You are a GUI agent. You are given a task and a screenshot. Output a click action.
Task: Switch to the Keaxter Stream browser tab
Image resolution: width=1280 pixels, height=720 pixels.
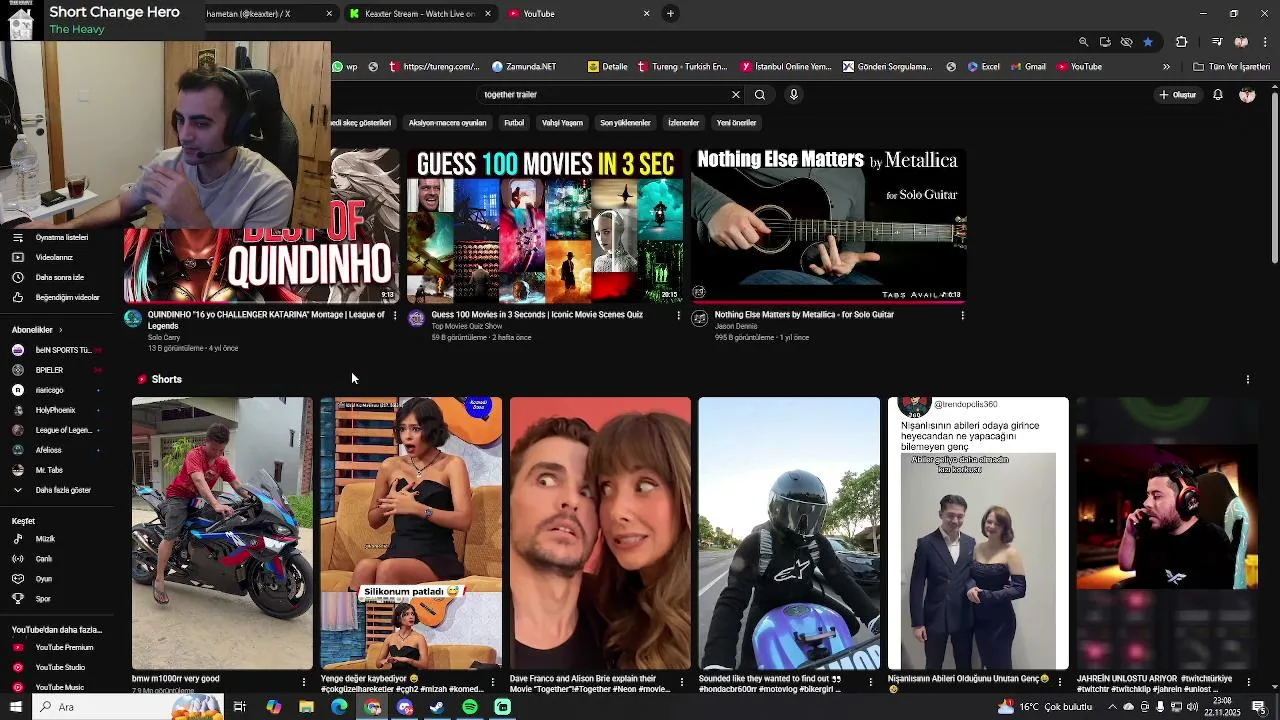pyautogui.click(x=419, y=14)
